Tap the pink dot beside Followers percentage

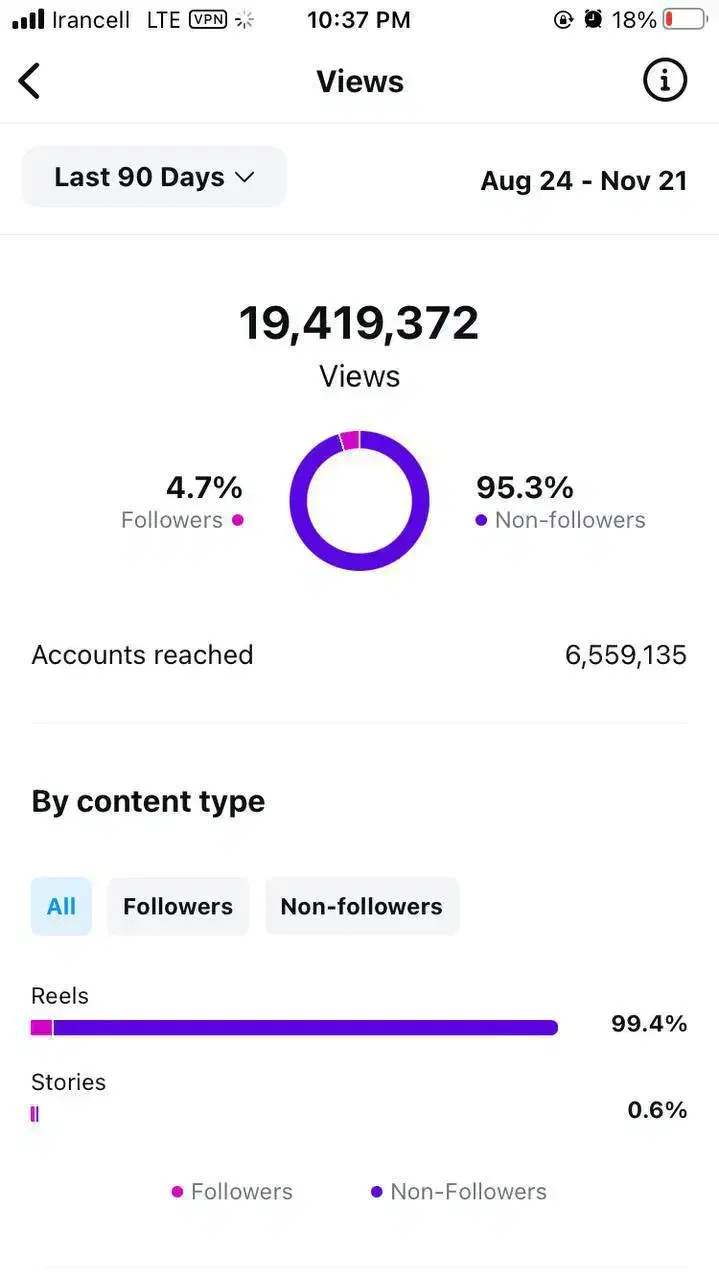238,520
